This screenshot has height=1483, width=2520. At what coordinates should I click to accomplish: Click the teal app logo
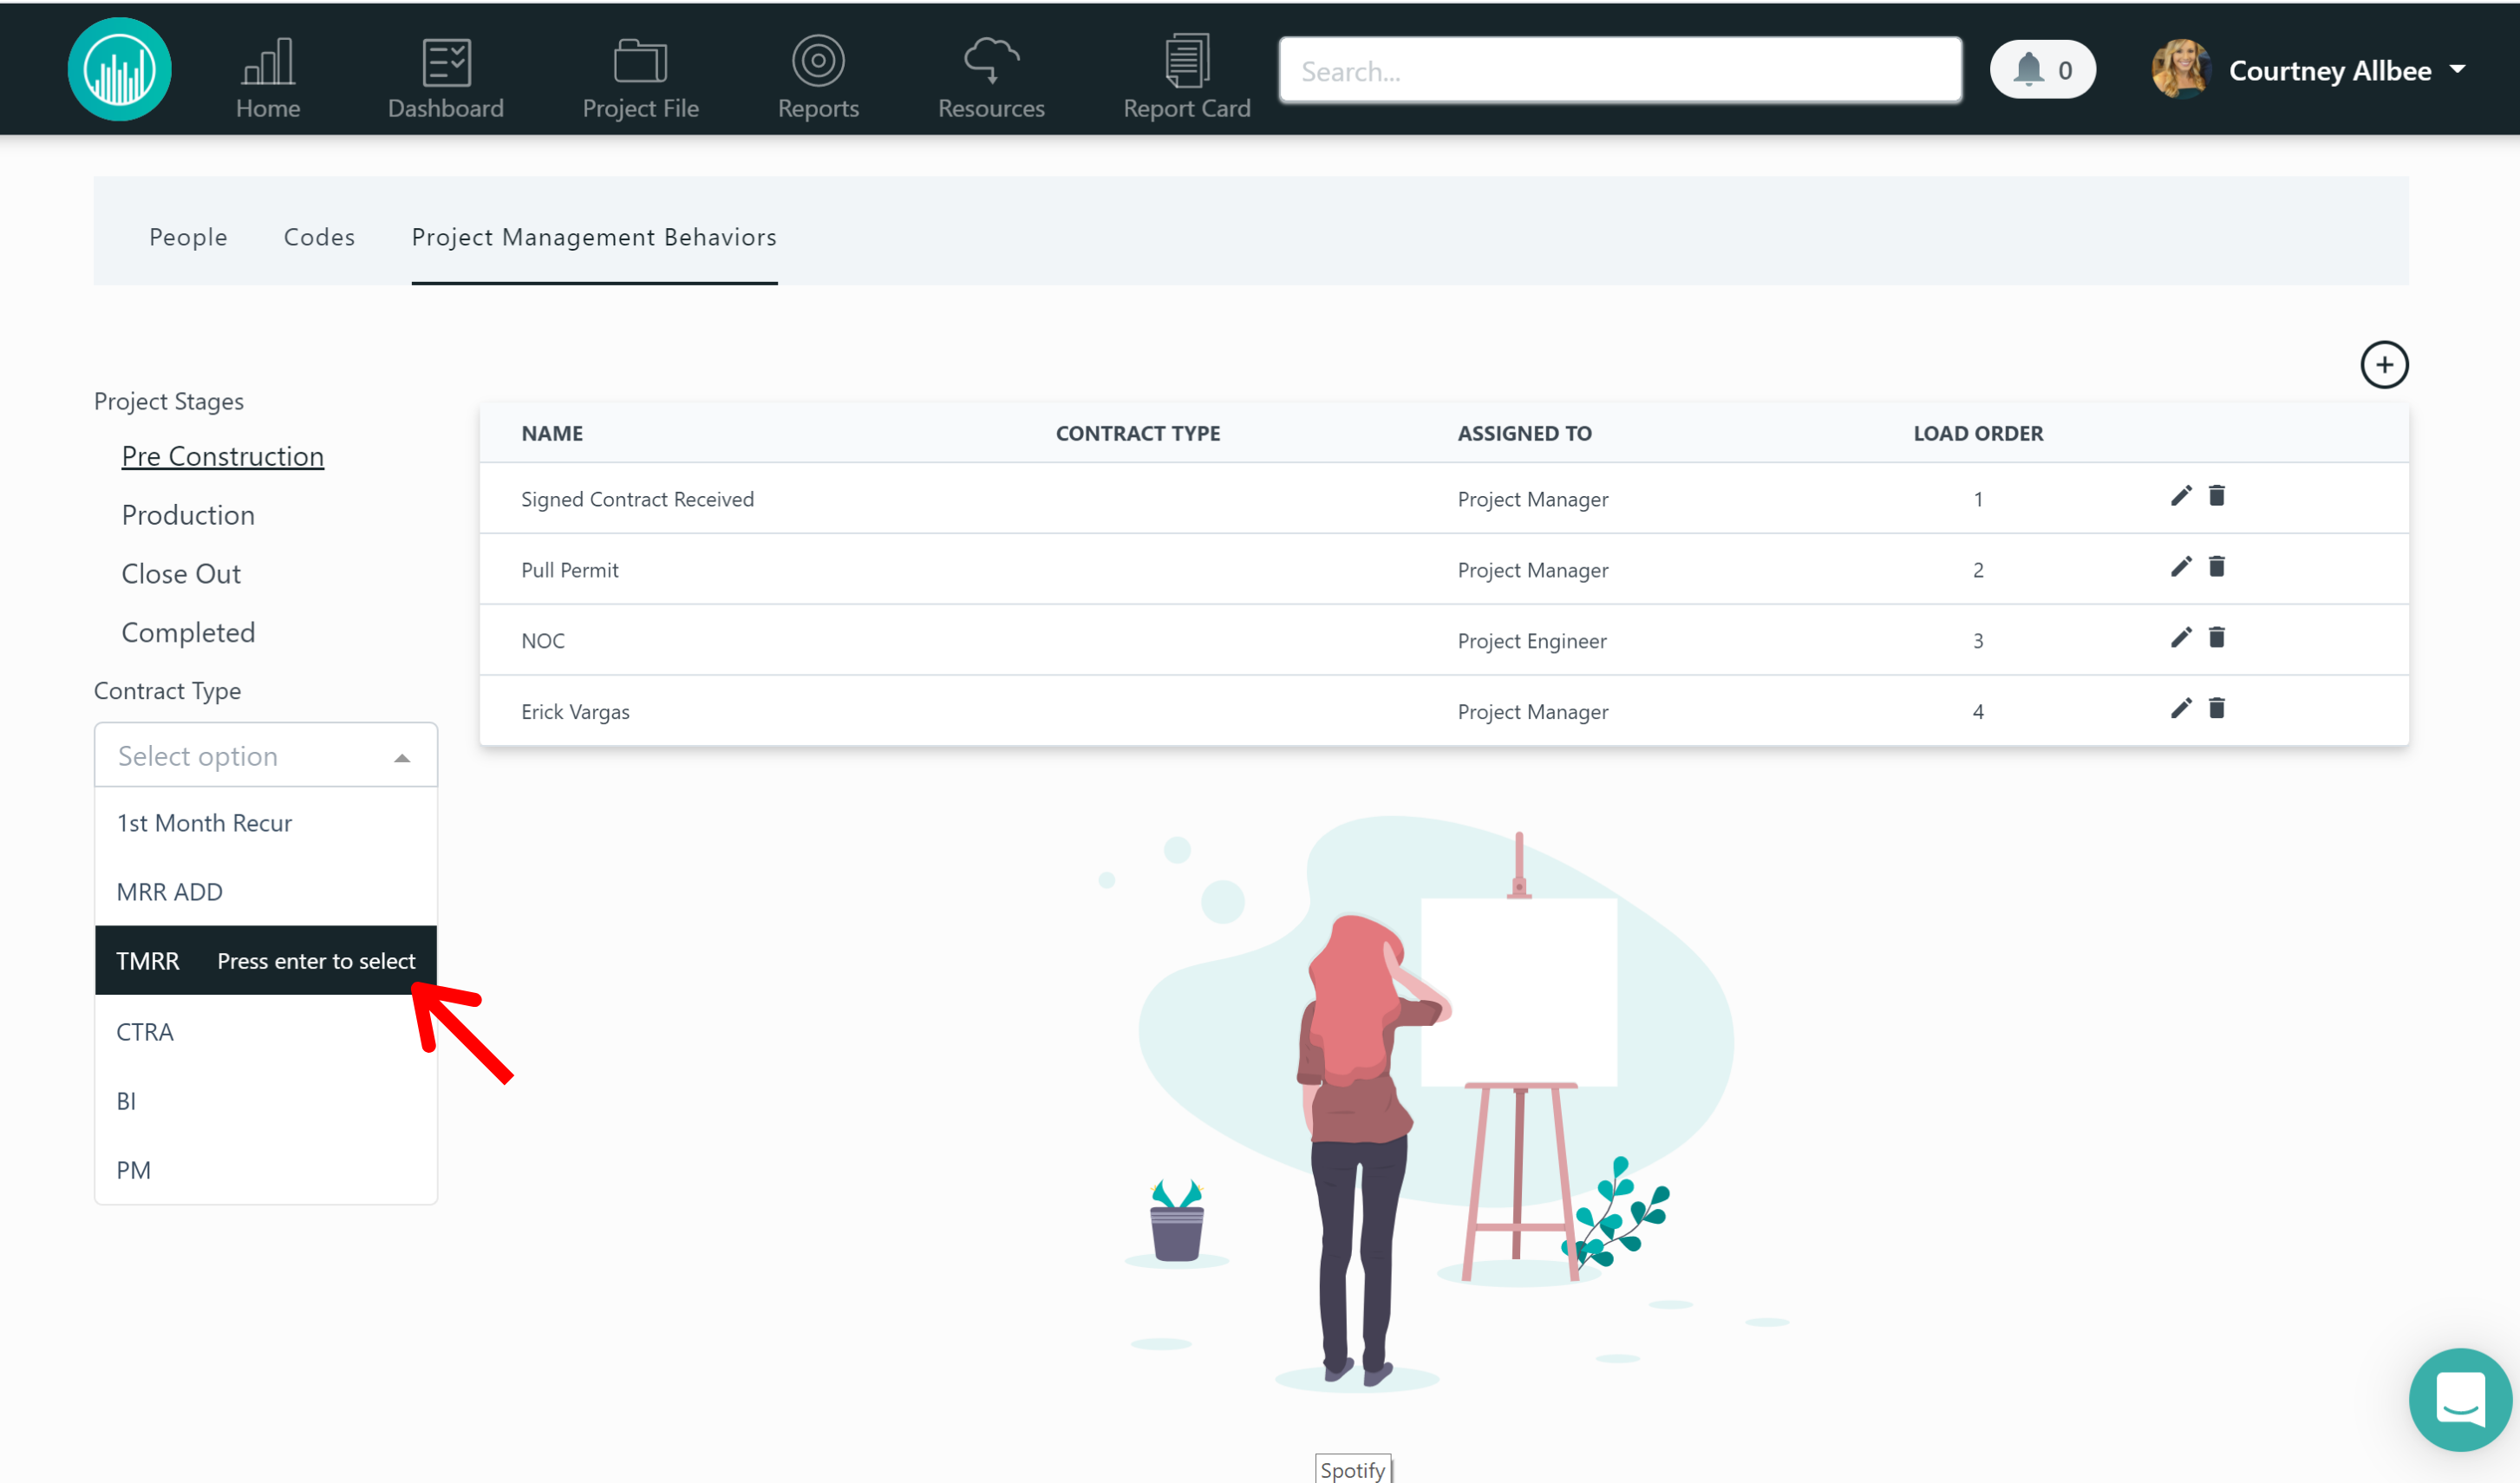pos(119,69)
